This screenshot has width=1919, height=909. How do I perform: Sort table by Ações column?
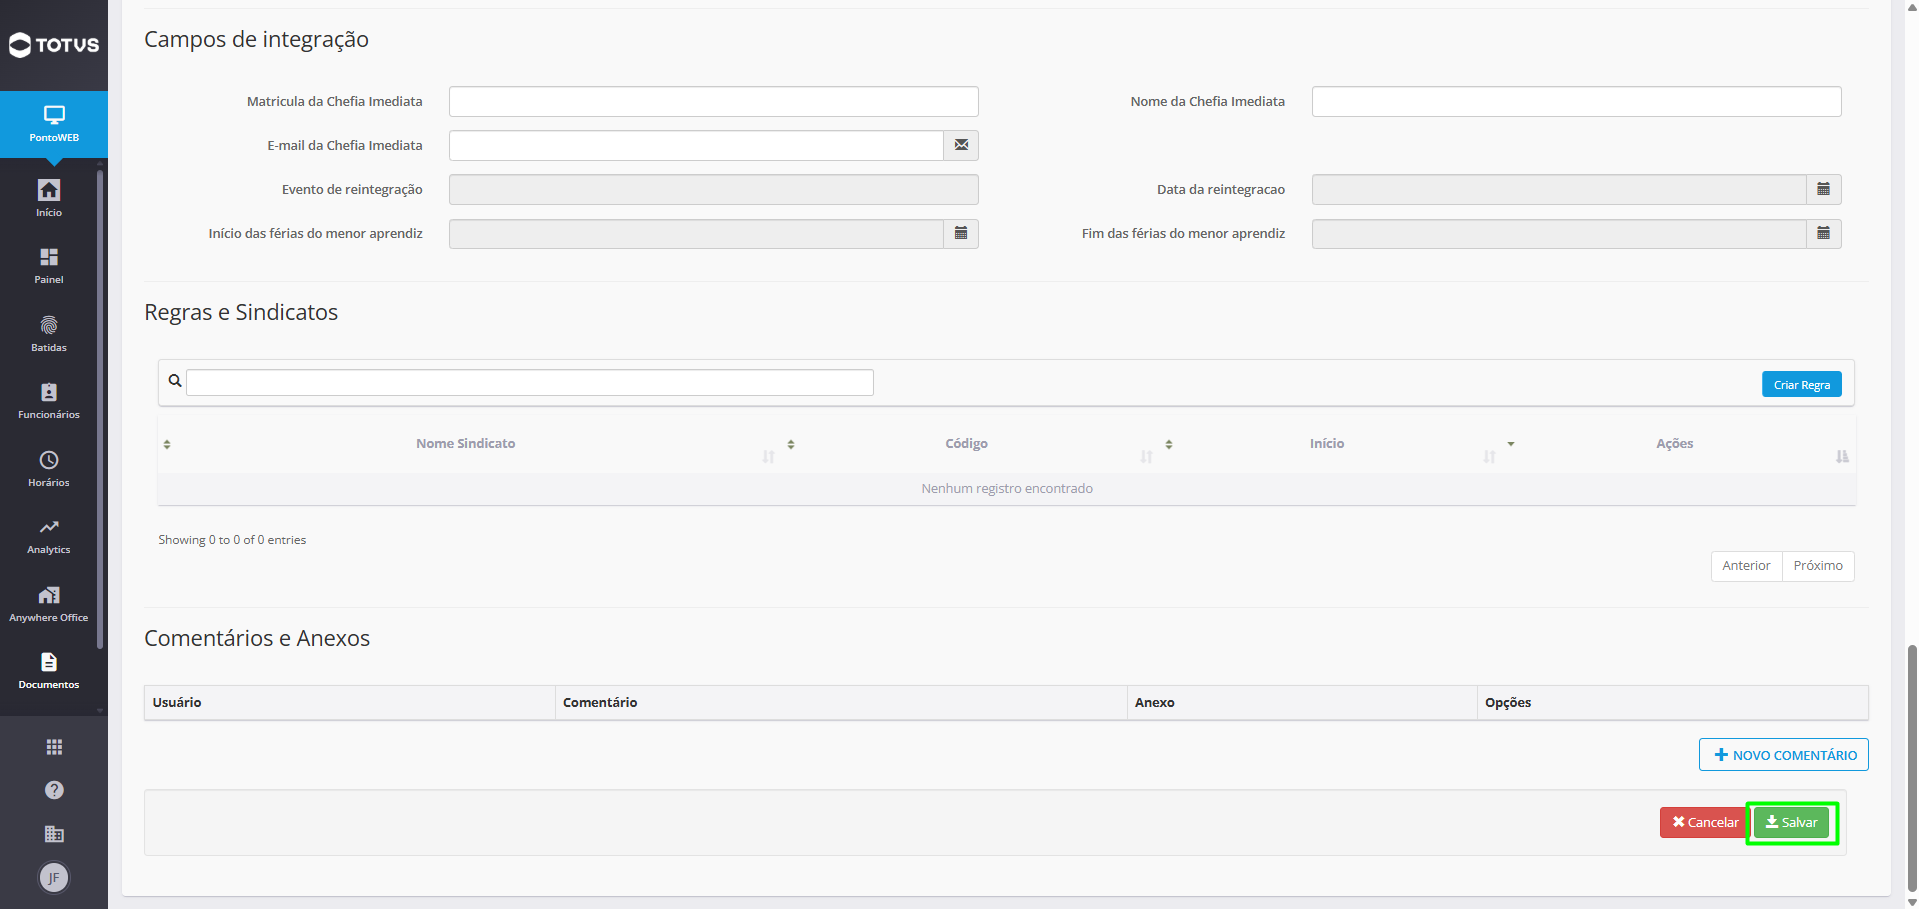point(1675,444)
